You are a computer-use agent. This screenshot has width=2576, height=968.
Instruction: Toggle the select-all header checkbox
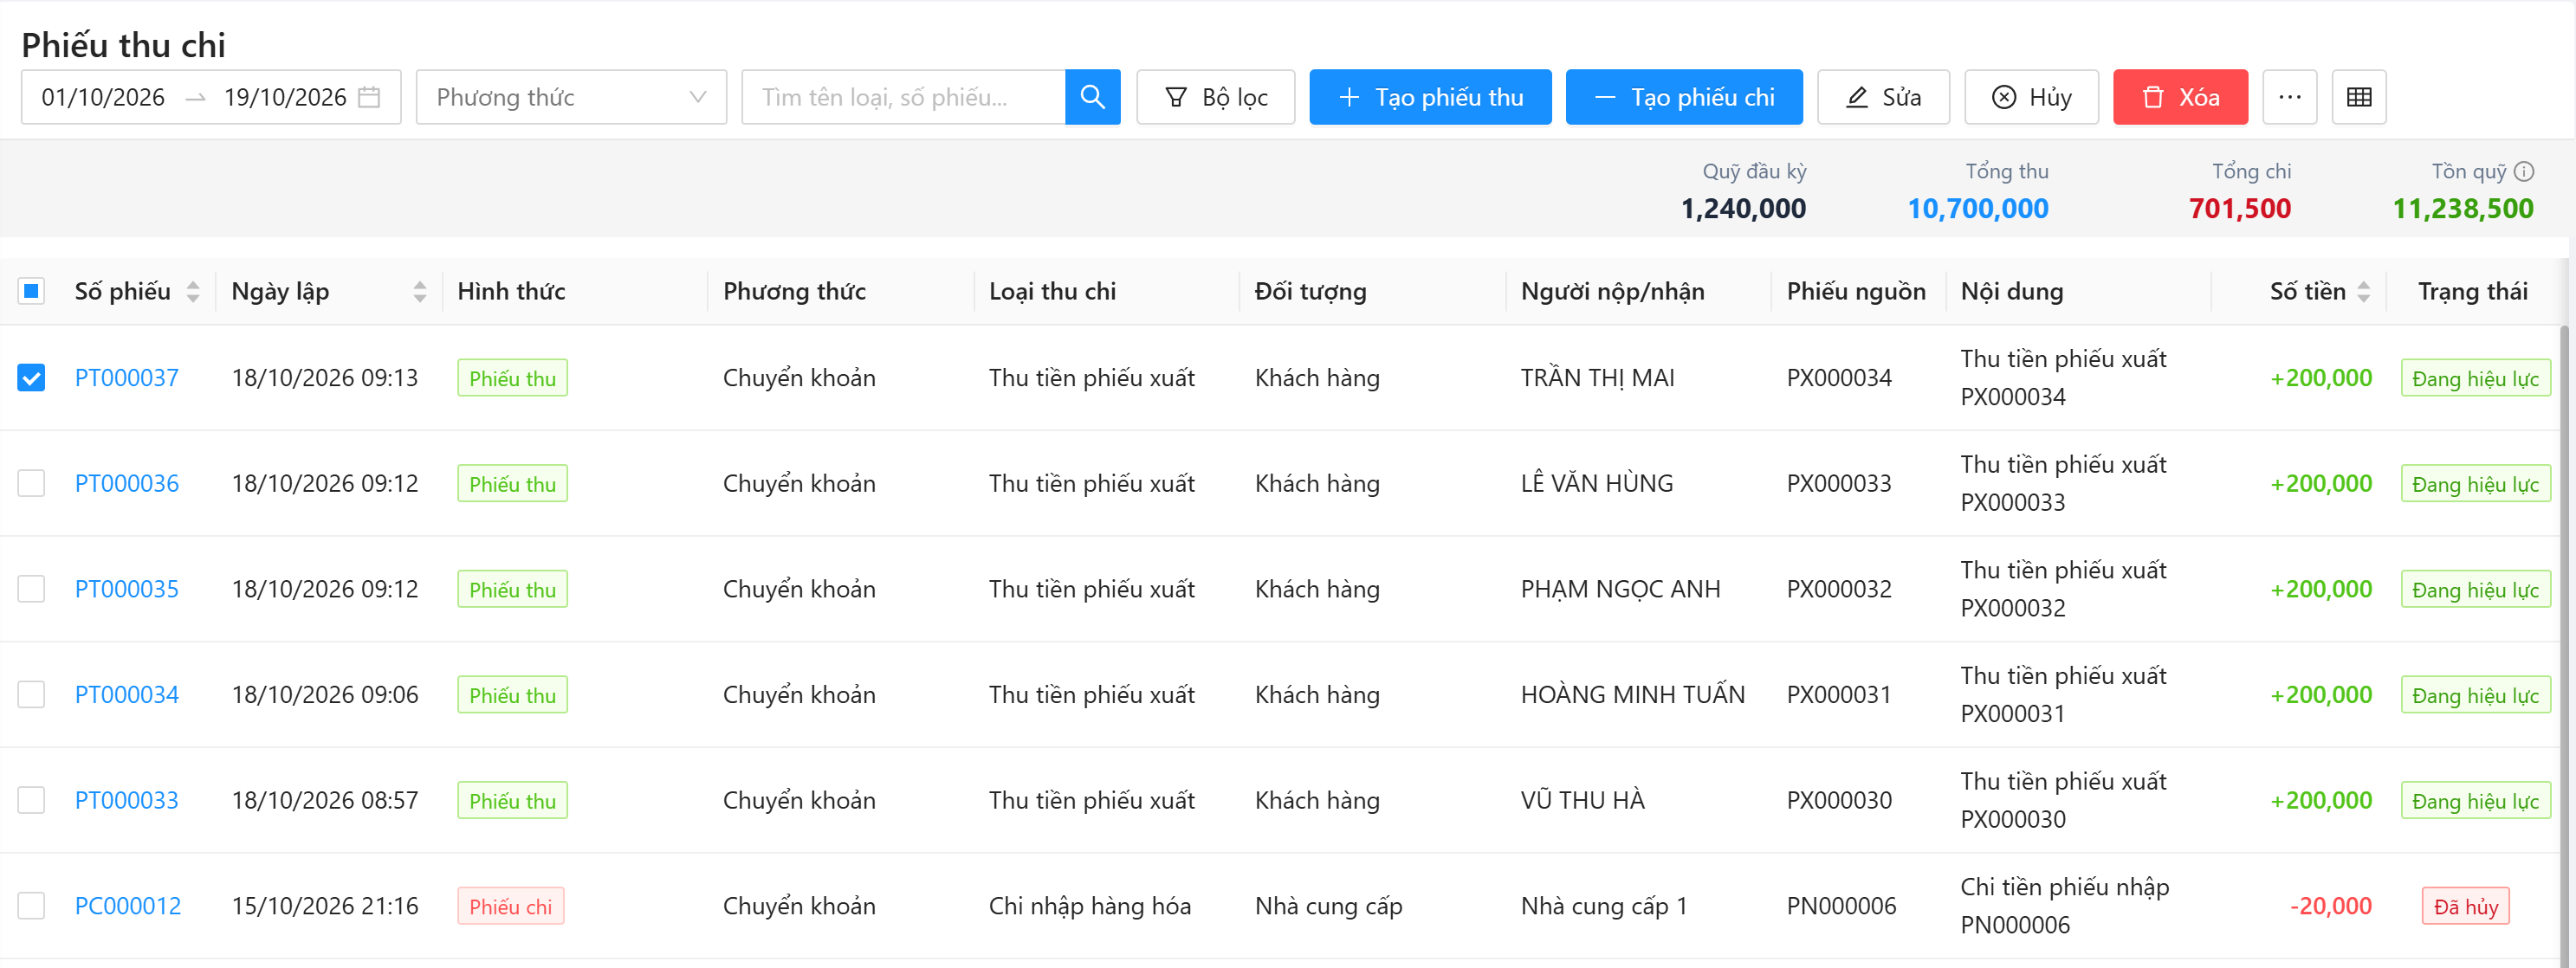(x=31, y=291)
